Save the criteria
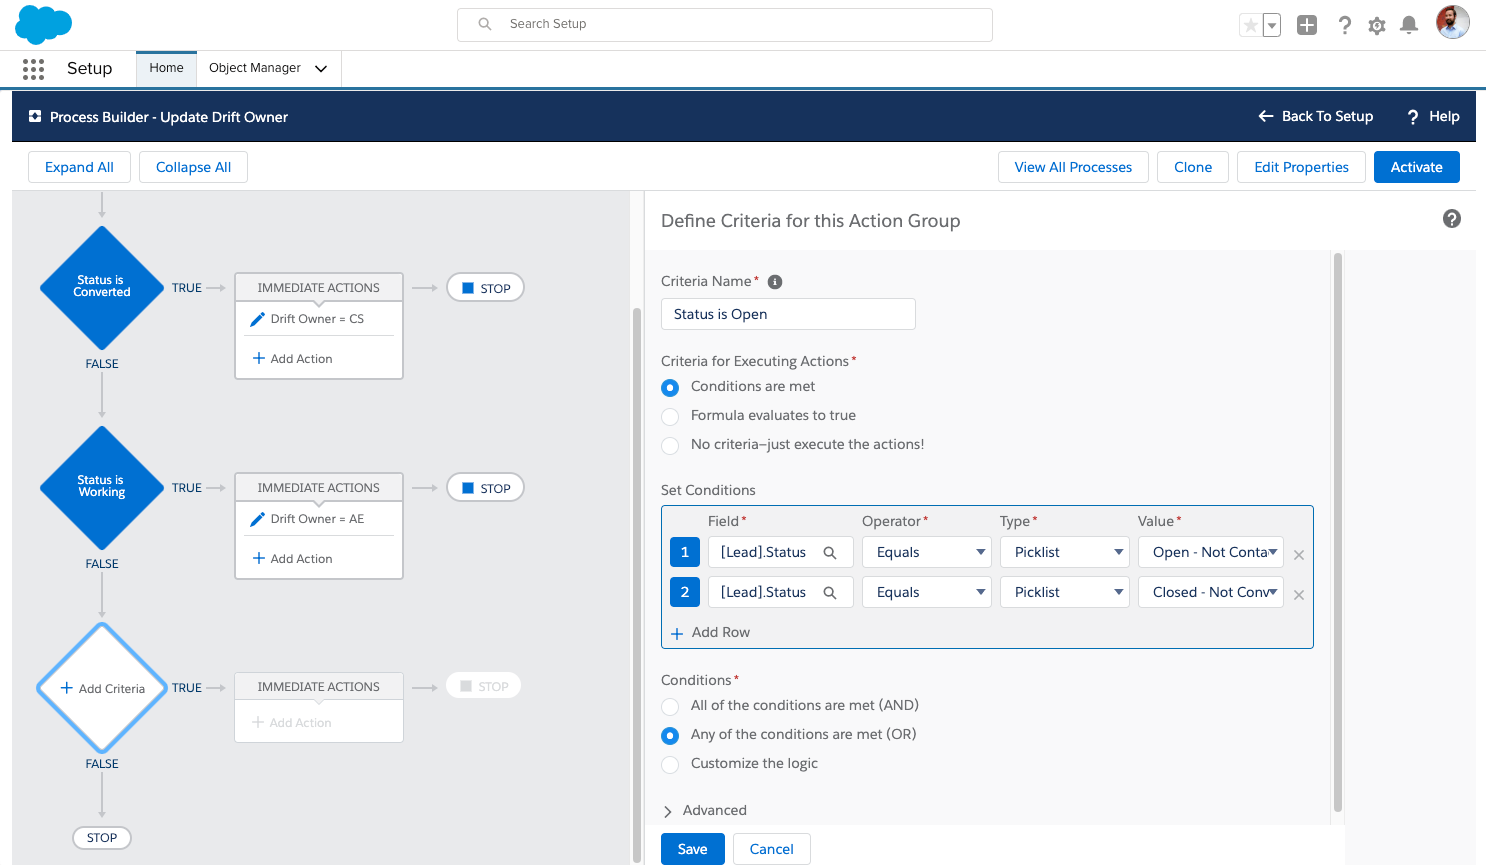 tap(693, 849)
